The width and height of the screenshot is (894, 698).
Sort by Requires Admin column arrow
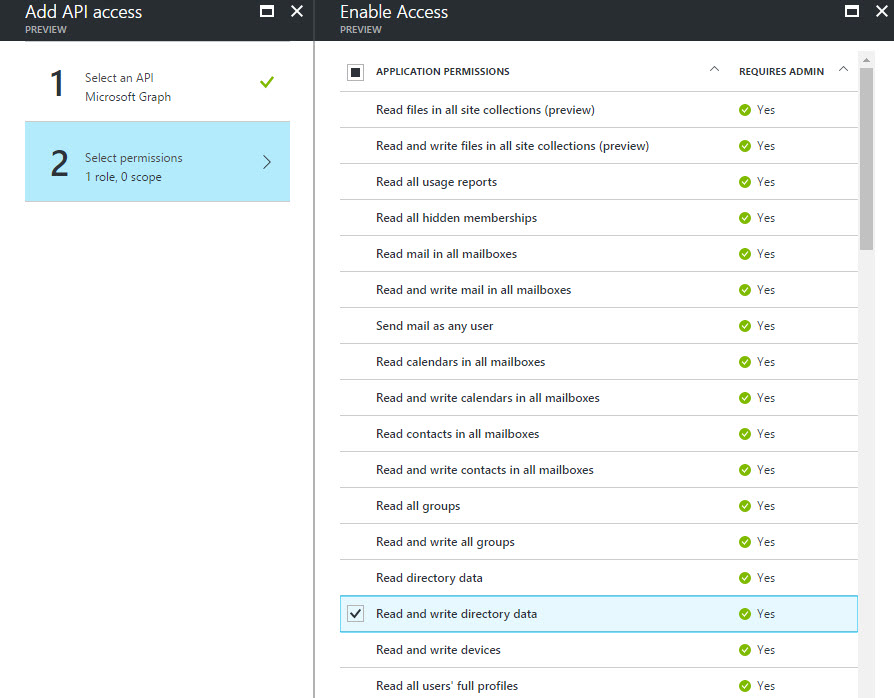[x=843, y=70]
